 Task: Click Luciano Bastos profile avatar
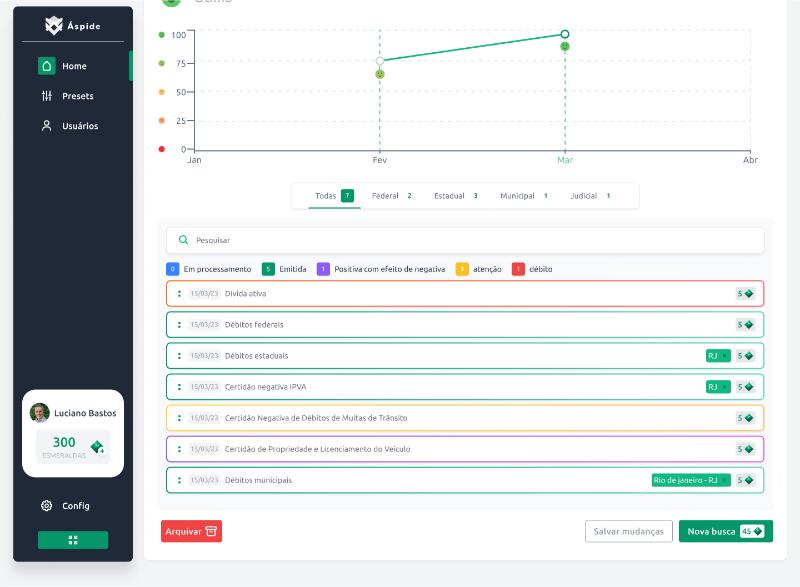click(x=39, y=413)
